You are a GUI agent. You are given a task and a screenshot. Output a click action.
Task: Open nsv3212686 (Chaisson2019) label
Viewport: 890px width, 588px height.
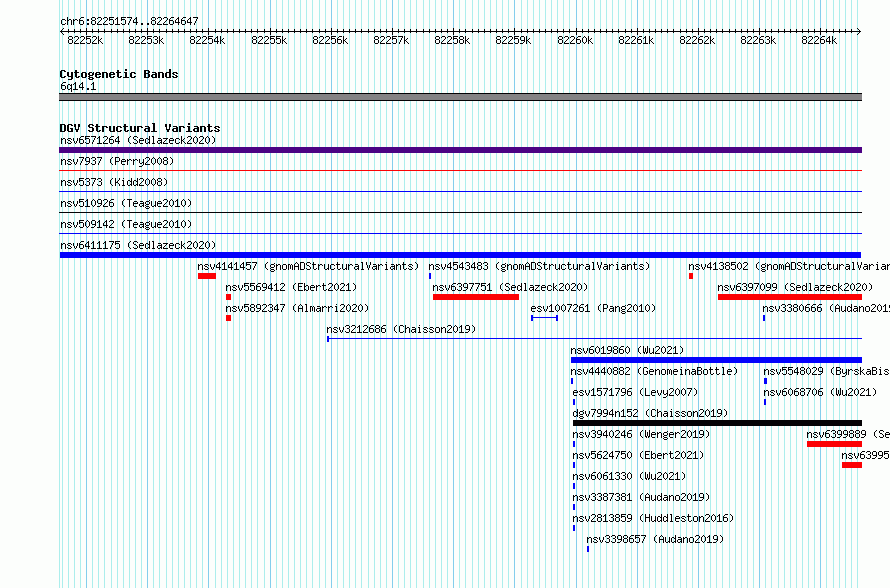click(401, 329)
